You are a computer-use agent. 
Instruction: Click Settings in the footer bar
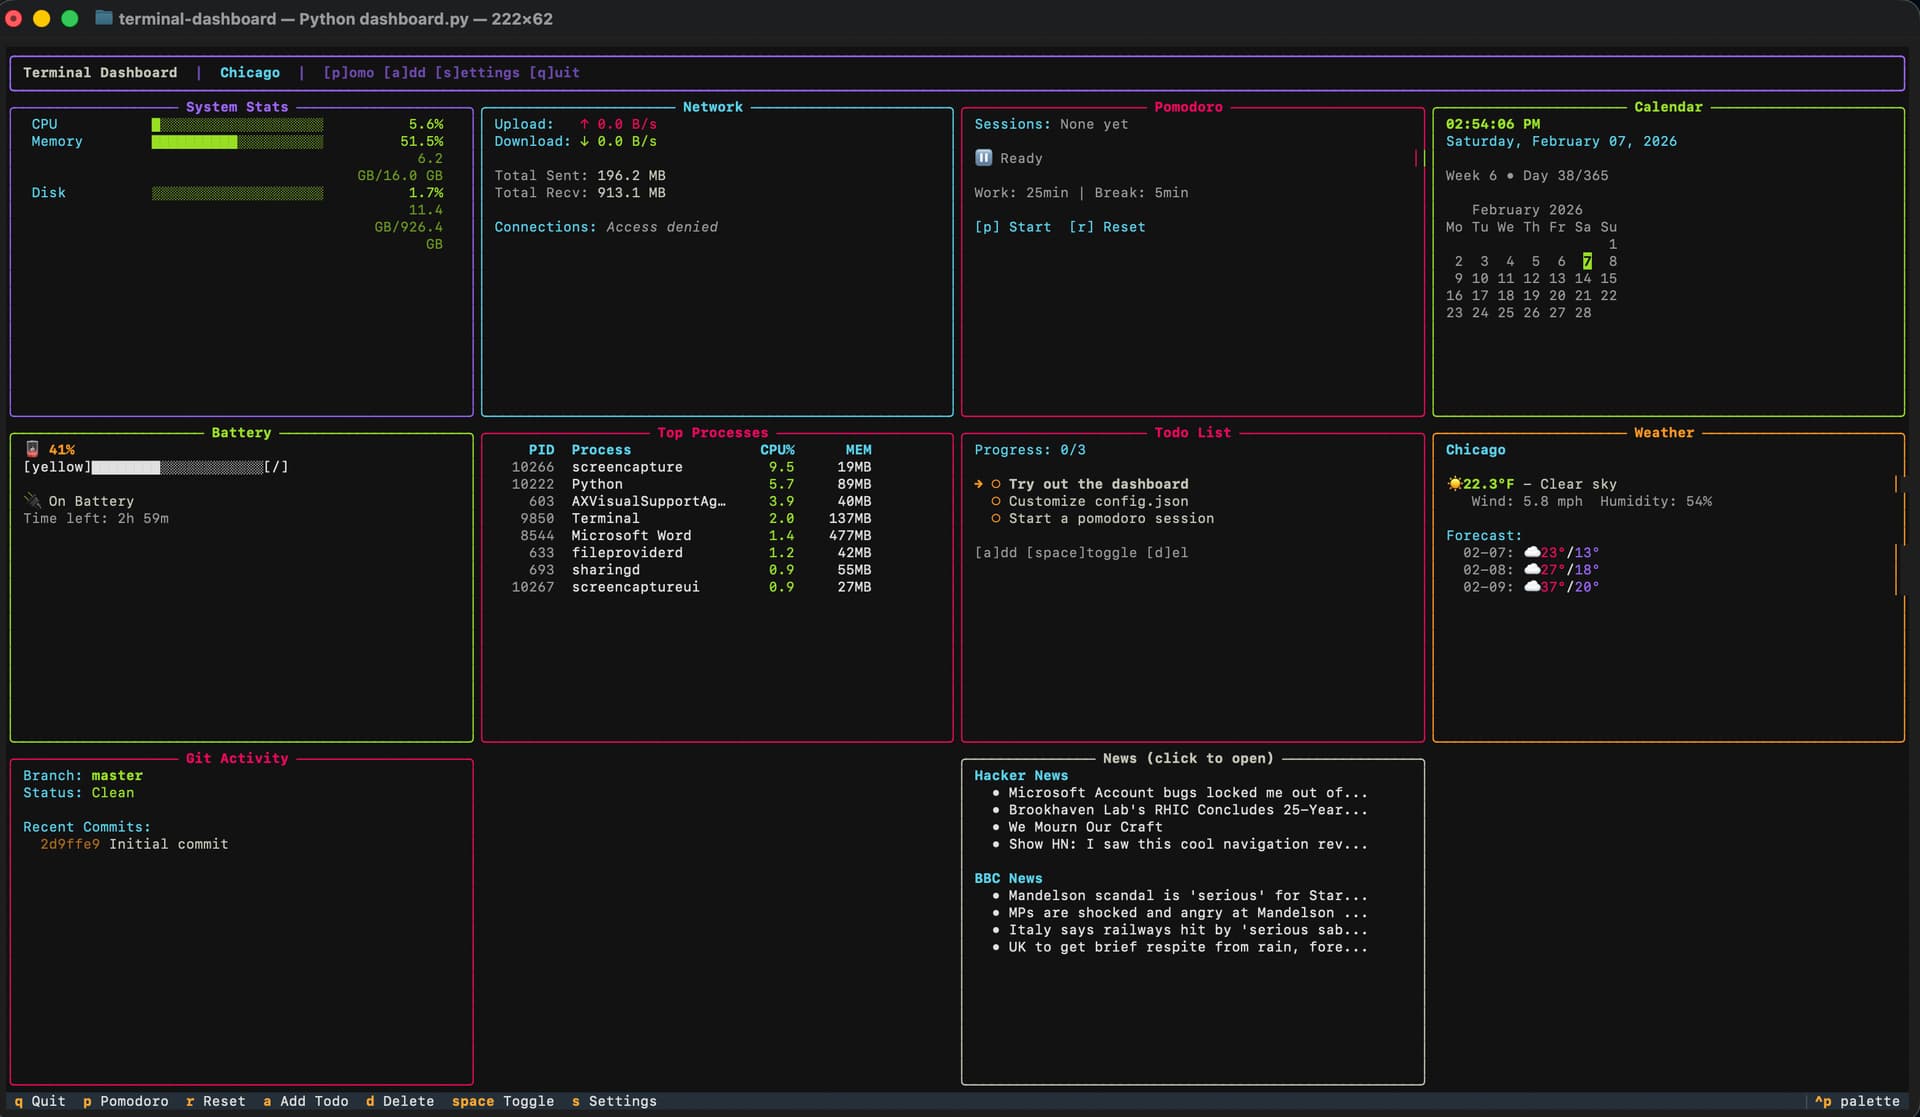tap(614, 1101)
